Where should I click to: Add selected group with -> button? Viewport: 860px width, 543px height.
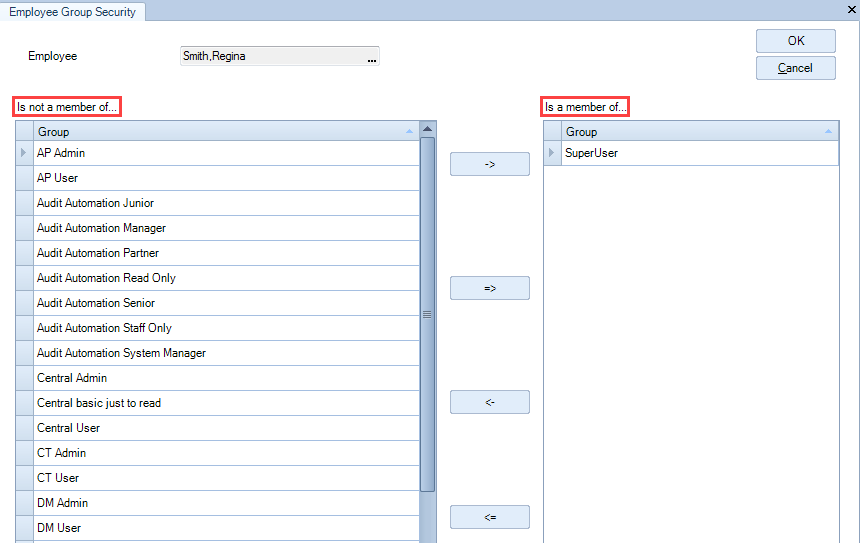point(490,164)
